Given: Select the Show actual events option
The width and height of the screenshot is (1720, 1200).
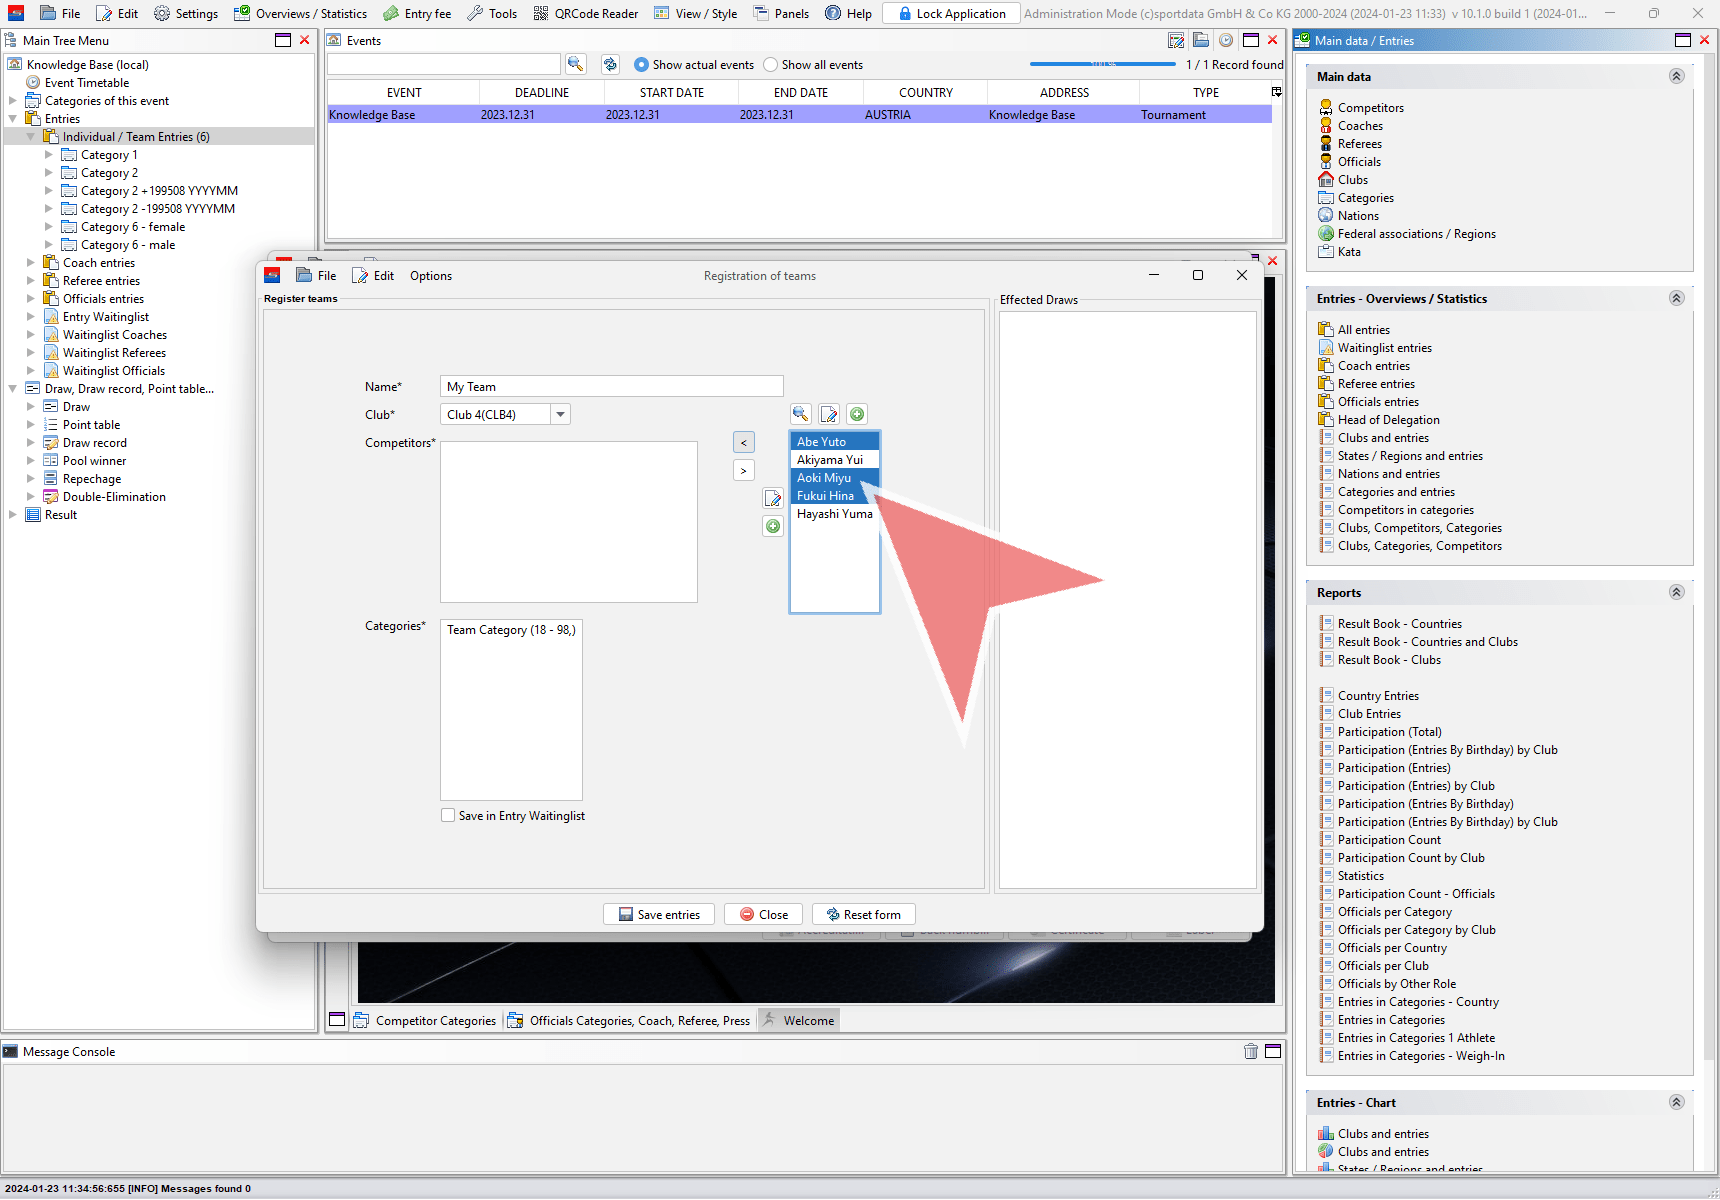Looking at the screenshot, I should pyautogui.click(x=641, y=65).
